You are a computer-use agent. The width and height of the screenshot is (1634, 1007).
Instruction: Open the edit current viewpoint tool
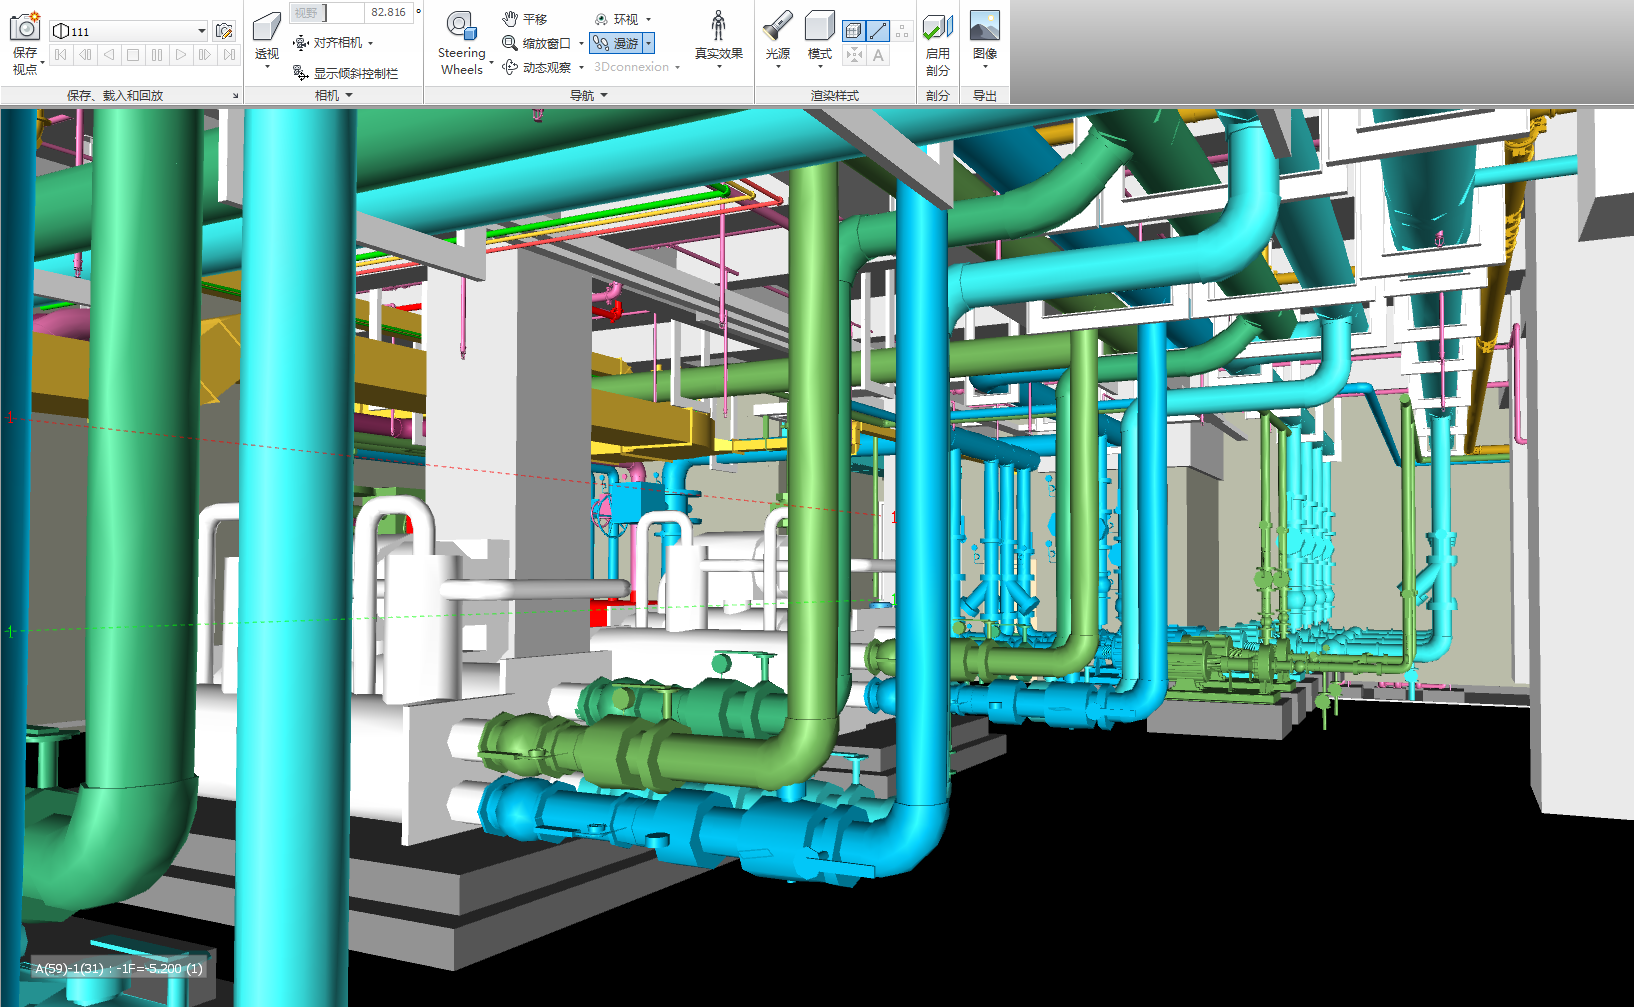[x=224, y=31]
